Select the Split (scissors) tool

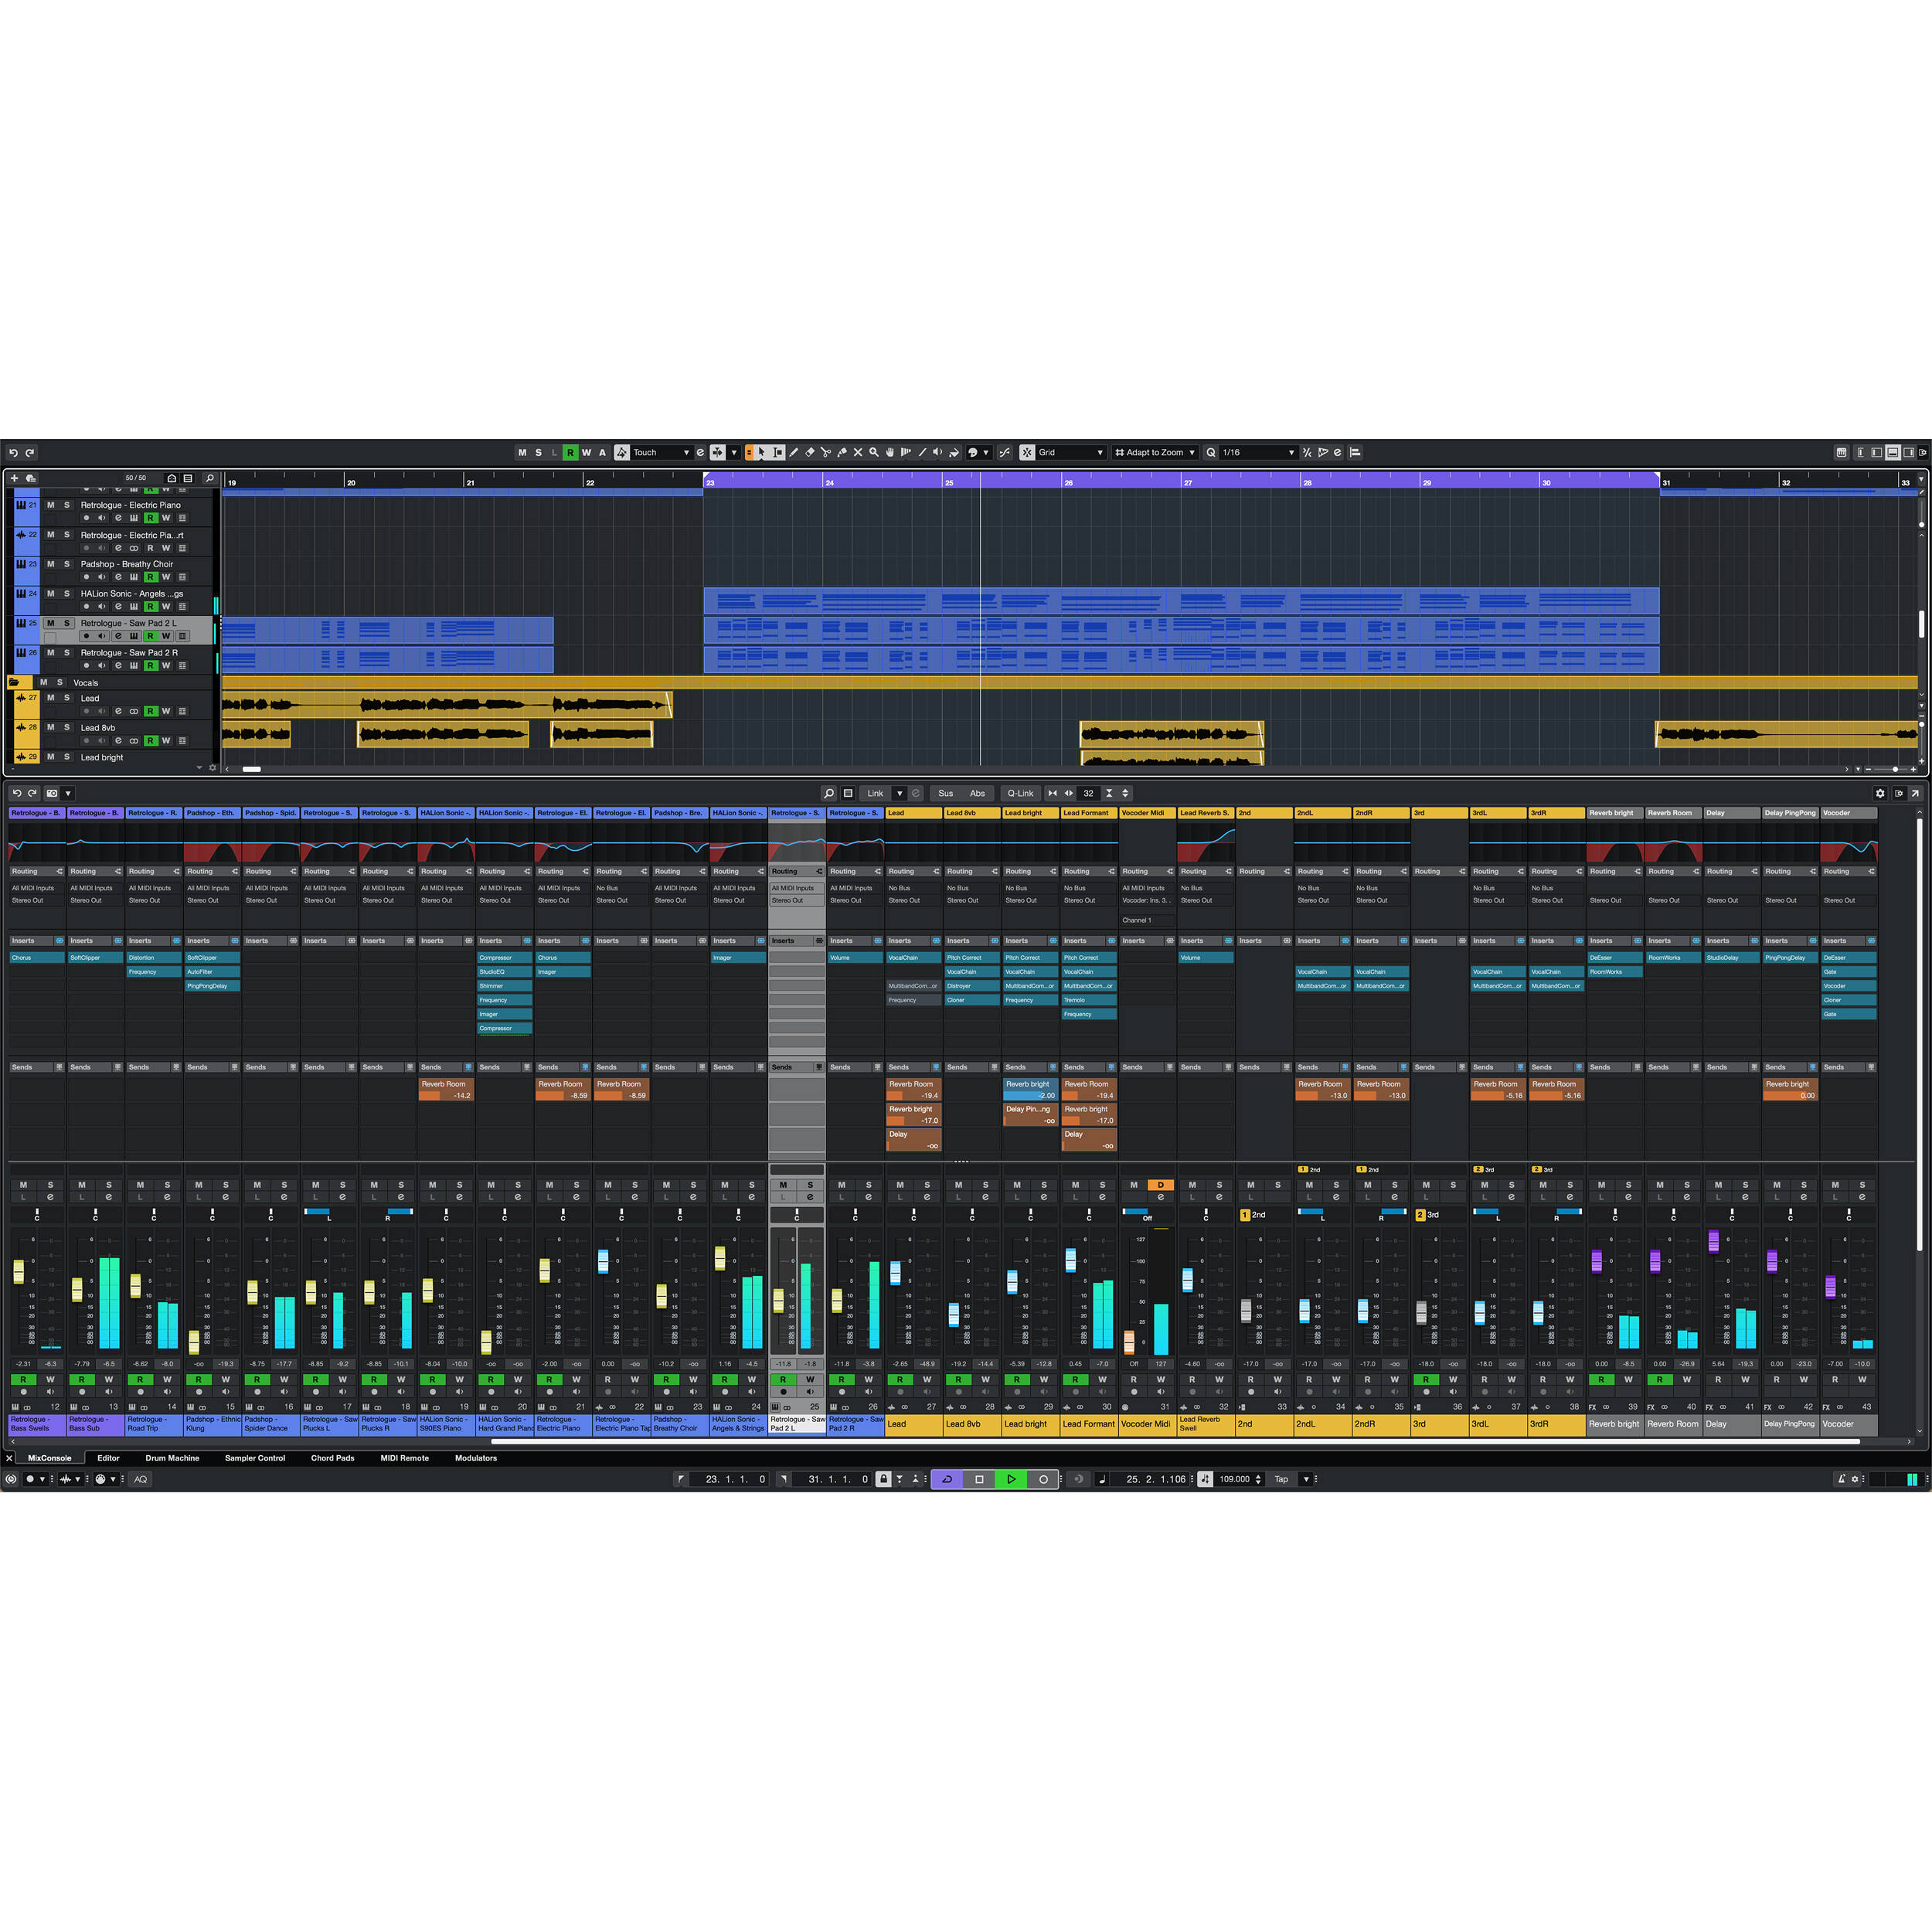coord(827,452)
